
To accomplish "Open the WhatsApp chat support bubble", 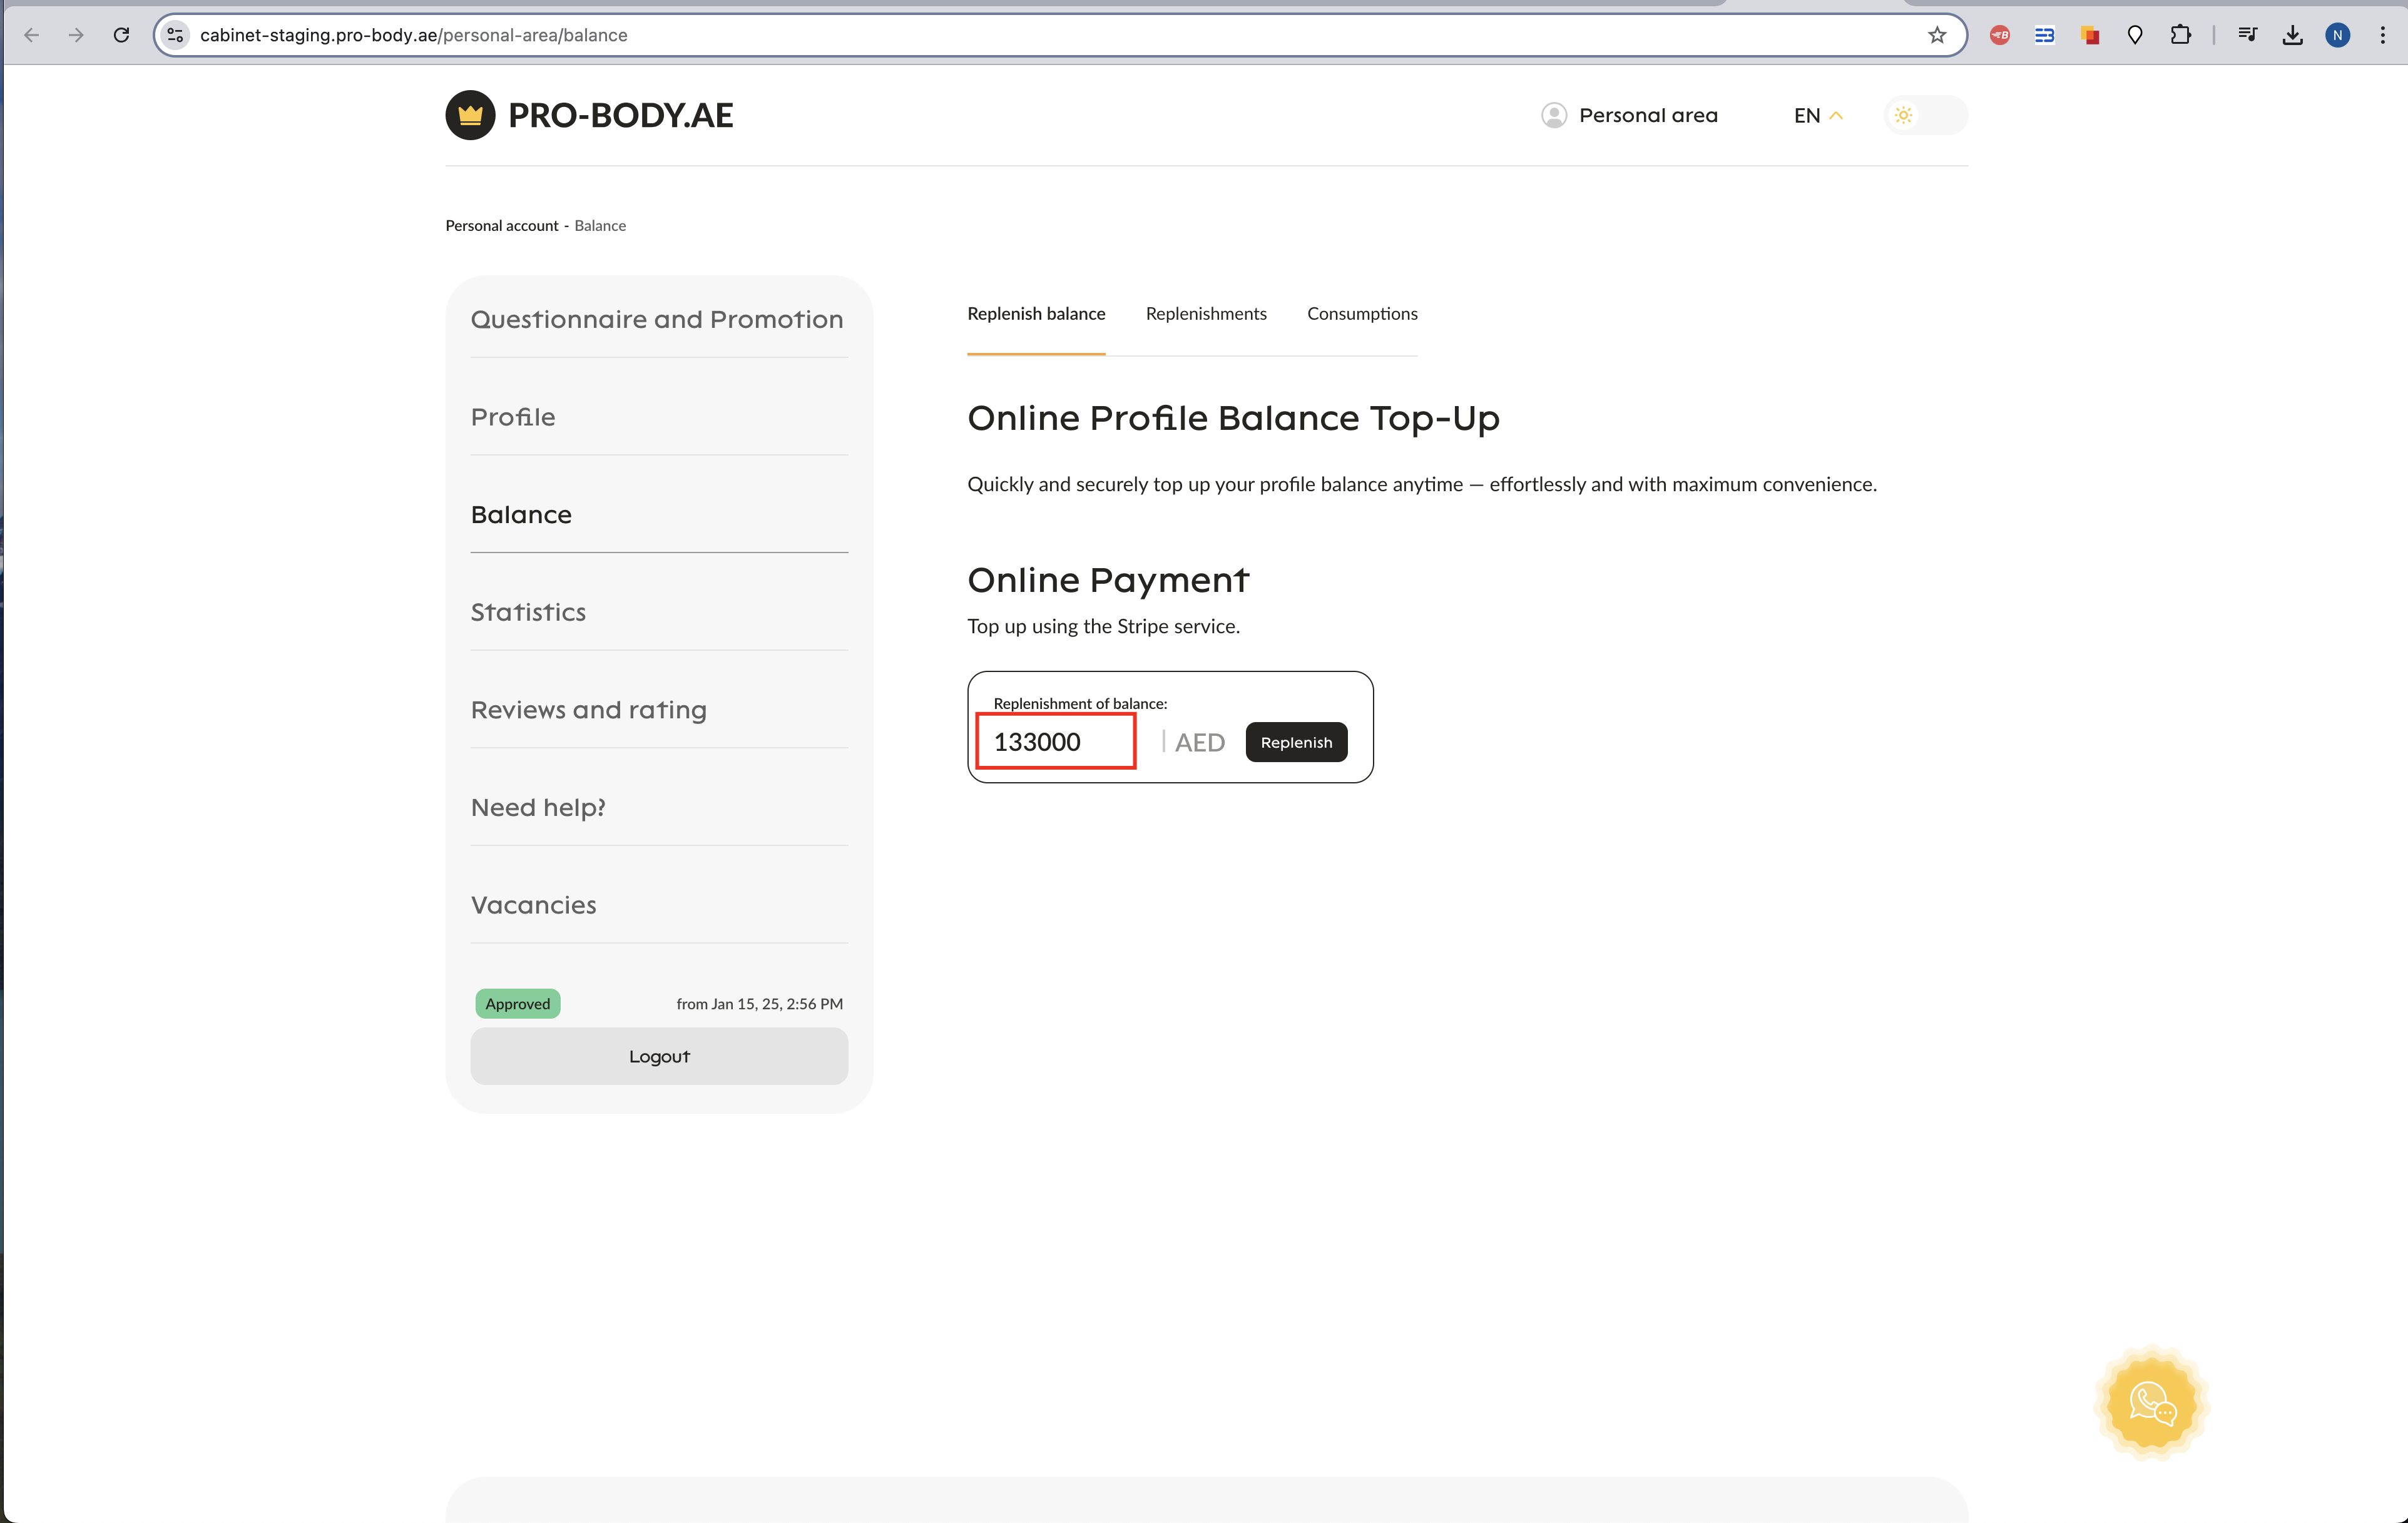I will click(2151, 1403).
